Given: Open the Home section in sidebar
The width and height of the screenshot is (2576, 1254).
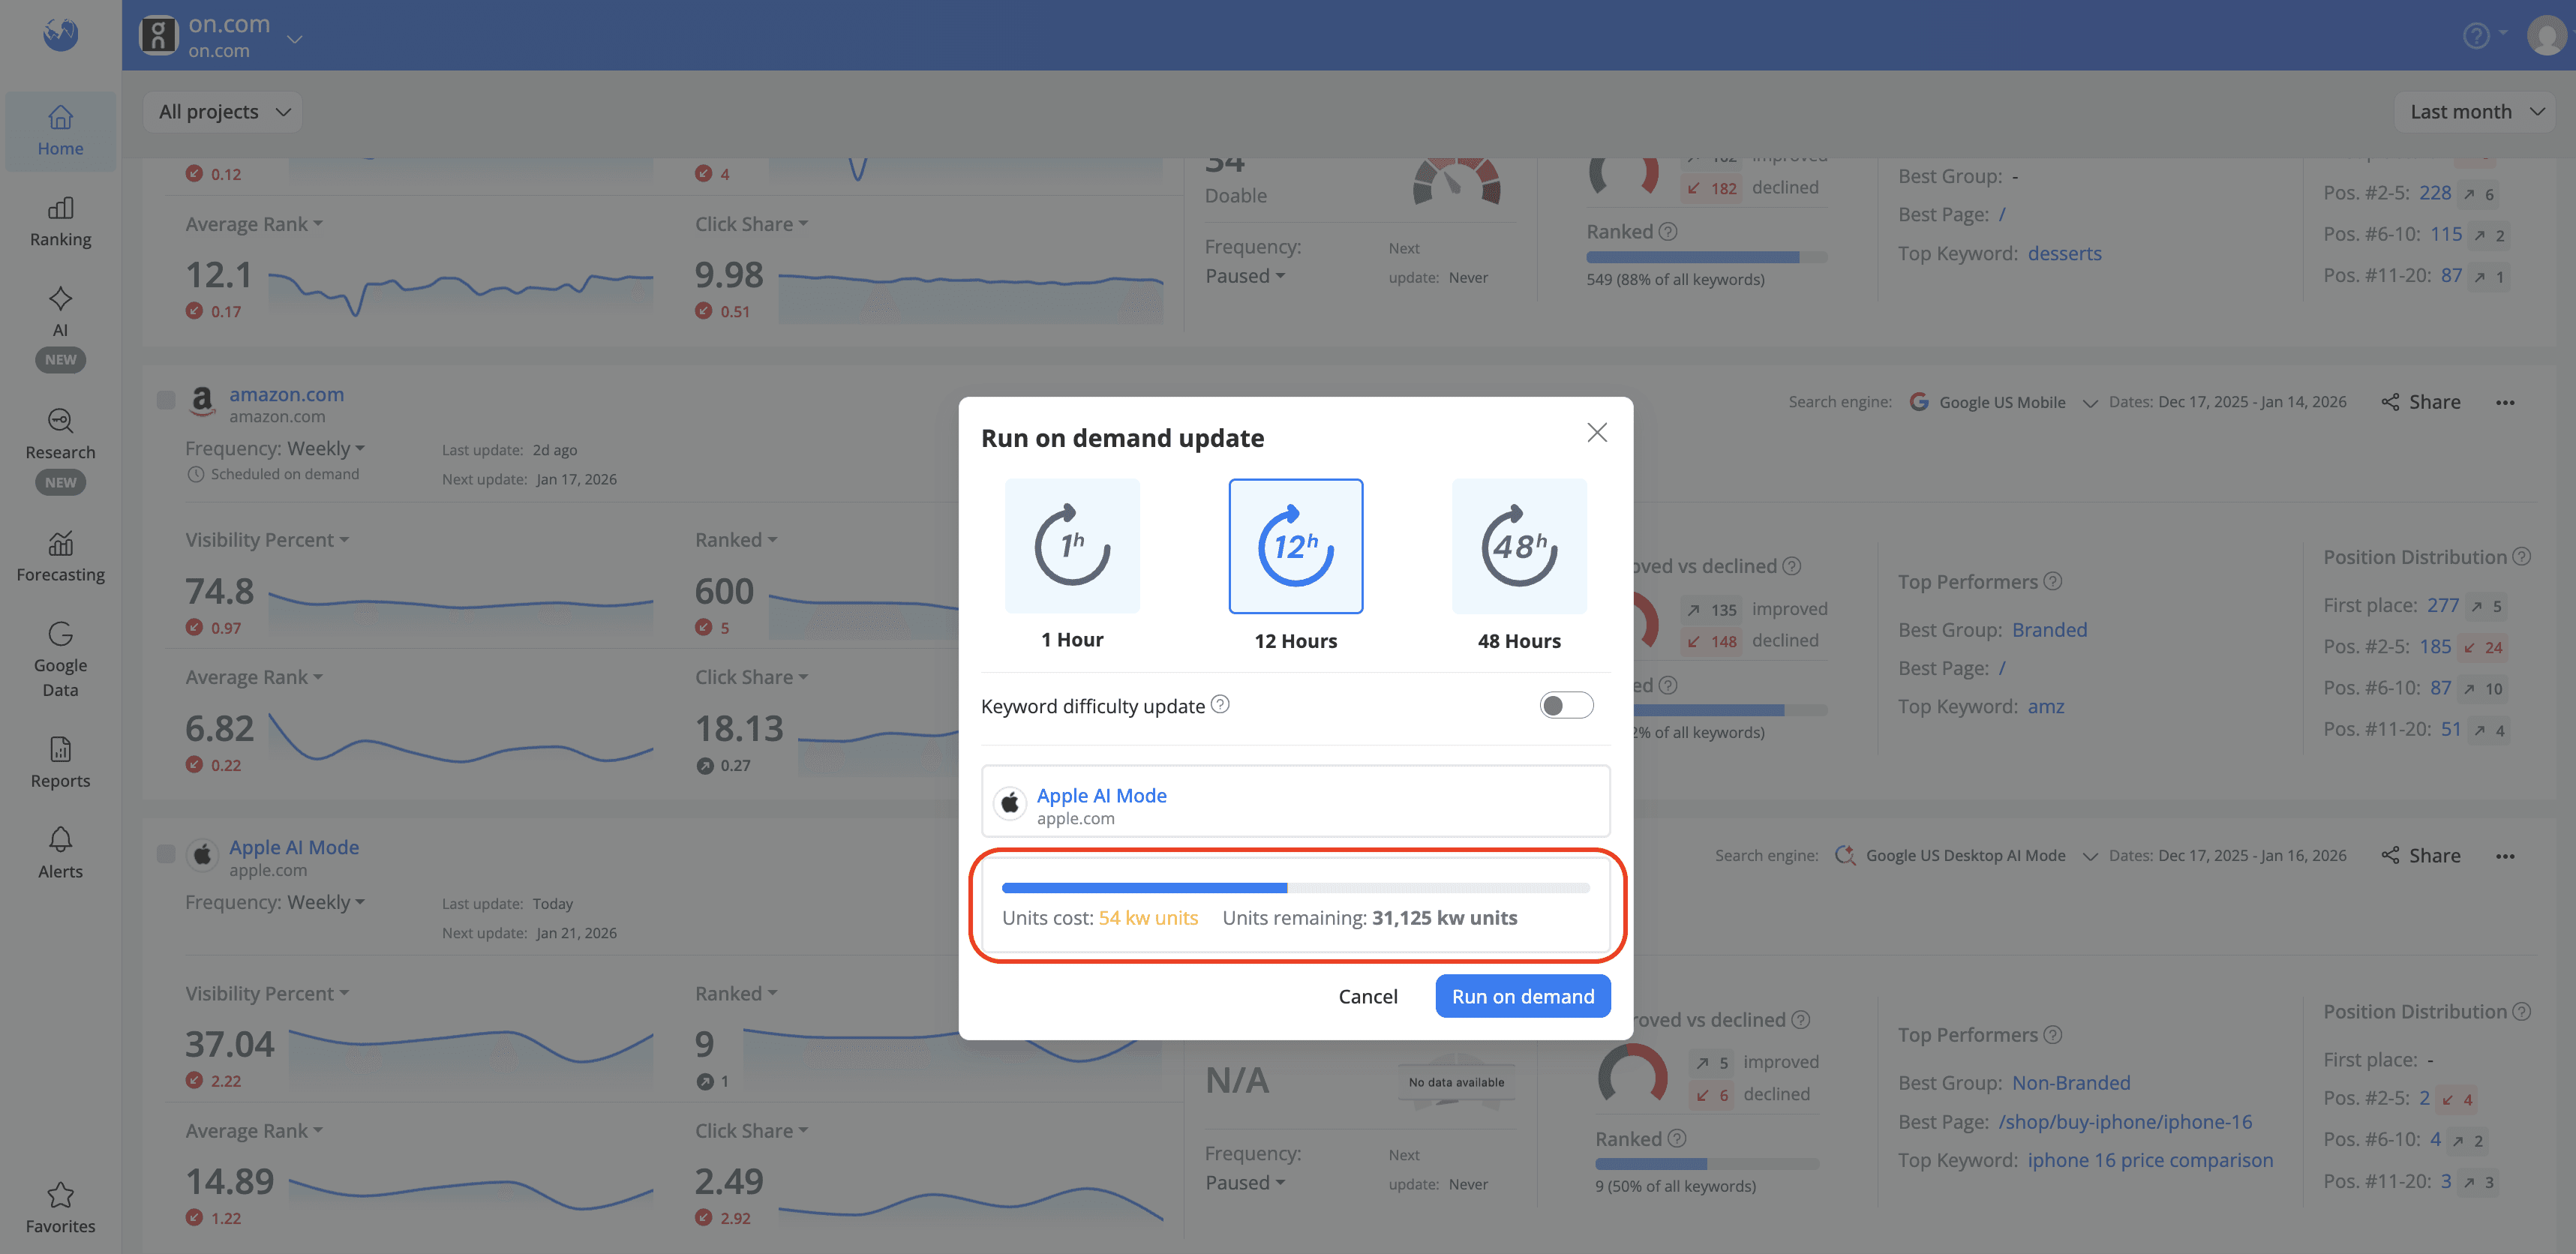Looking at the screenshot, I should (60, 130).
